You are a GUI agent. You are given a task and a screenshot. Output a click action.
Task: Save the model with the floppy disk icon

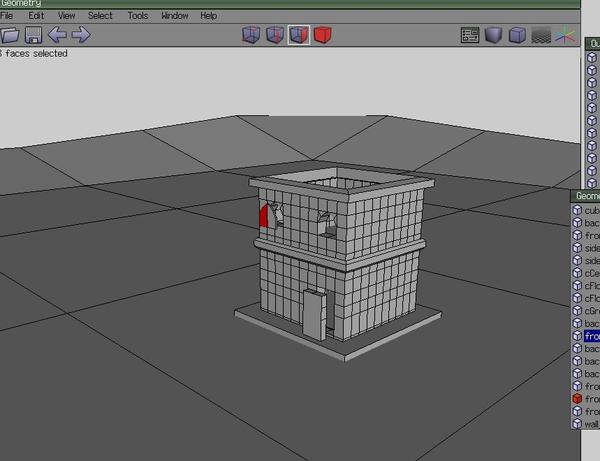[34, 35]
